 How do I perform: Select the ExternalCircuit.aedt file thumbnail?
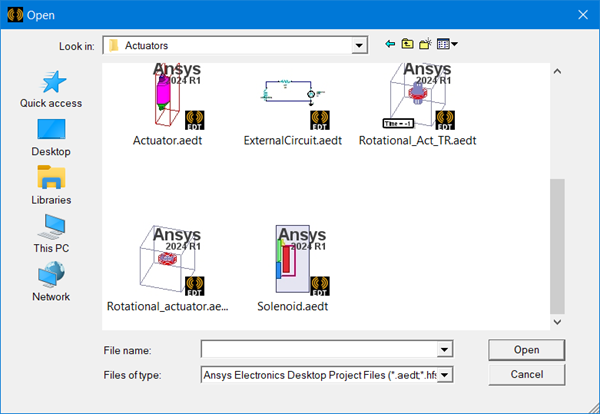pyautogui.click(x=295, y=103)
